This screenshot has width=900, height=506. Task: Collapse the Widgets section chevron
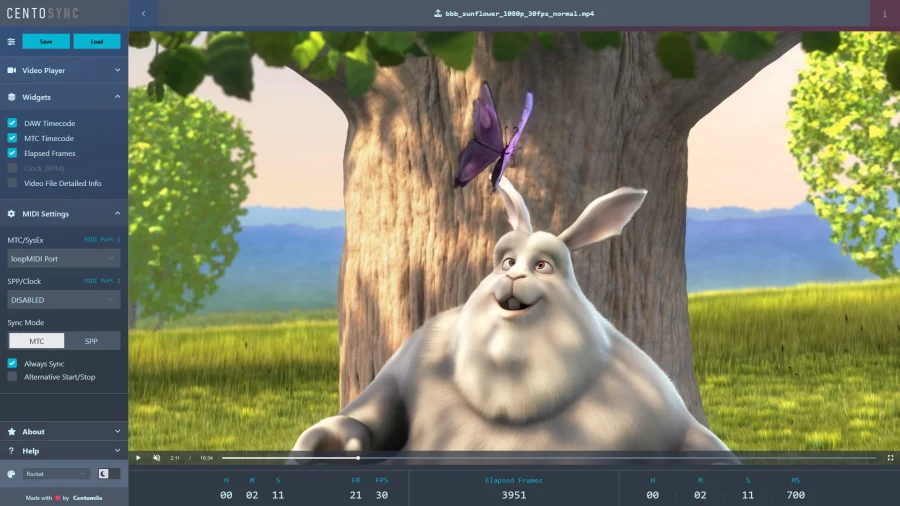117,97
